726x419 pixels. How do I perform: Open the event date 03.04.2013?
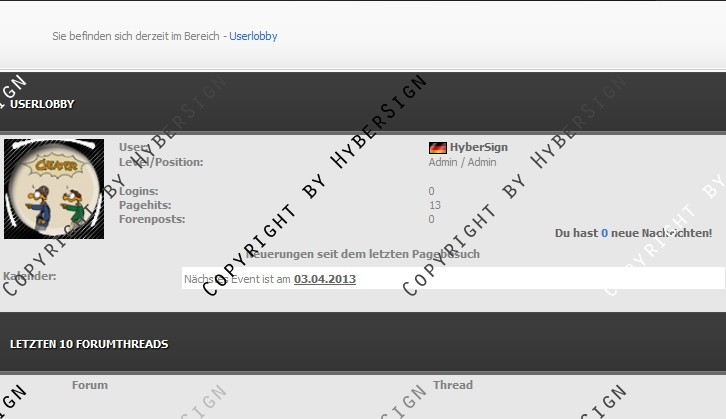point(324,279)
